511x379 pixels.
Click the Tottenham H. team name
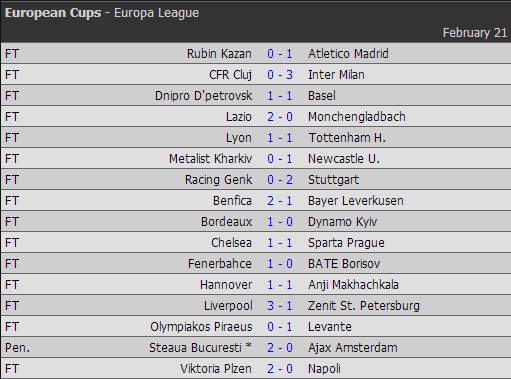click(x=347, y=138)
